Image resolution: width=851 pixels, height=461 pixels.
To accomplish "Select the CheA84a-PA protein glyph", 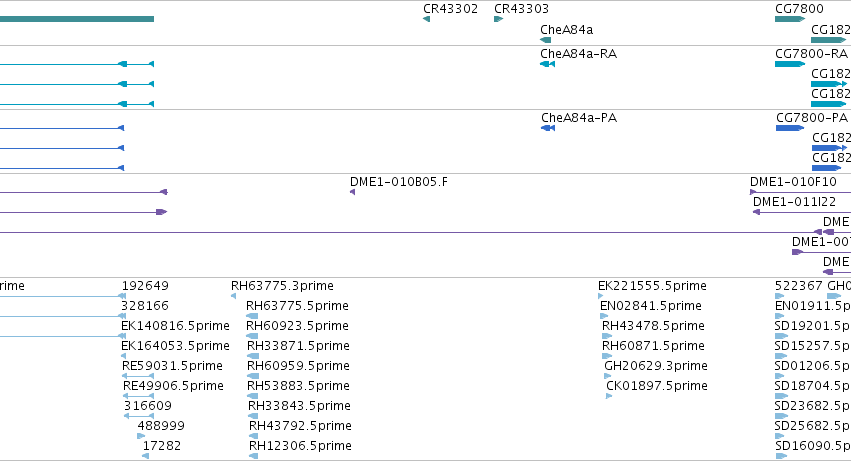I will pyautogui.click(x=548, y=128).
